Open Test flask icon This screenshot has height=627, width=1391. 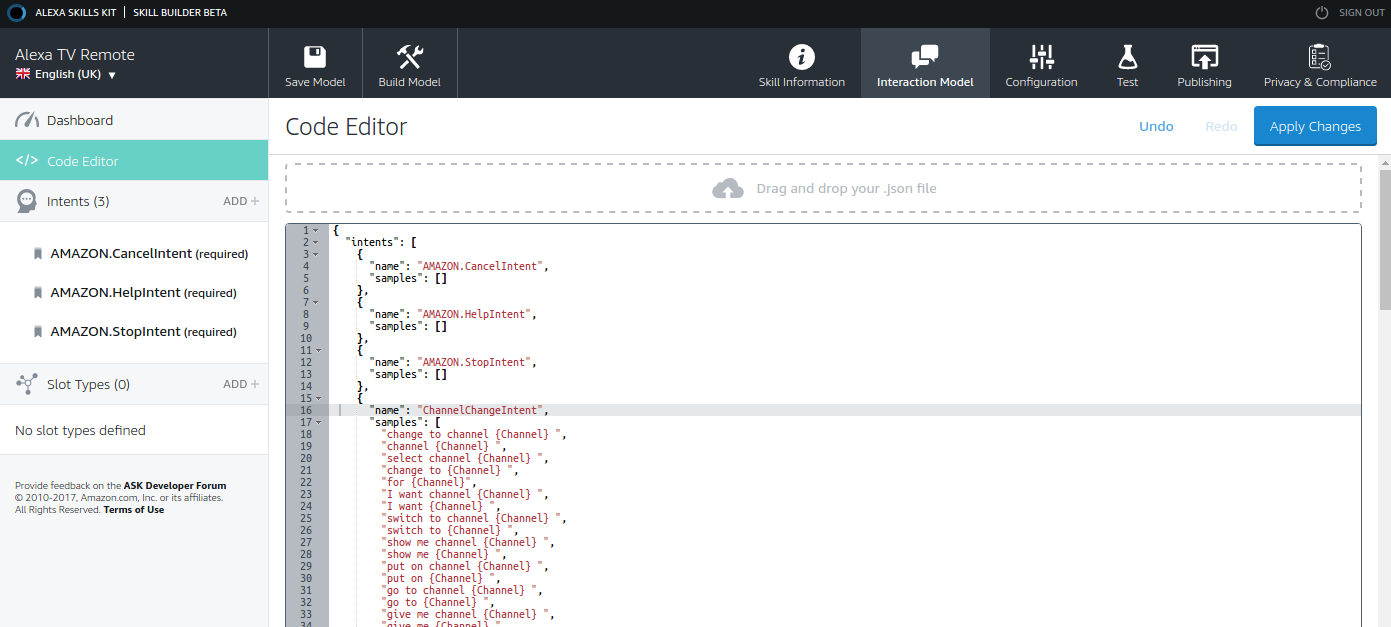pyautogui.click(x=1127, y=57)
